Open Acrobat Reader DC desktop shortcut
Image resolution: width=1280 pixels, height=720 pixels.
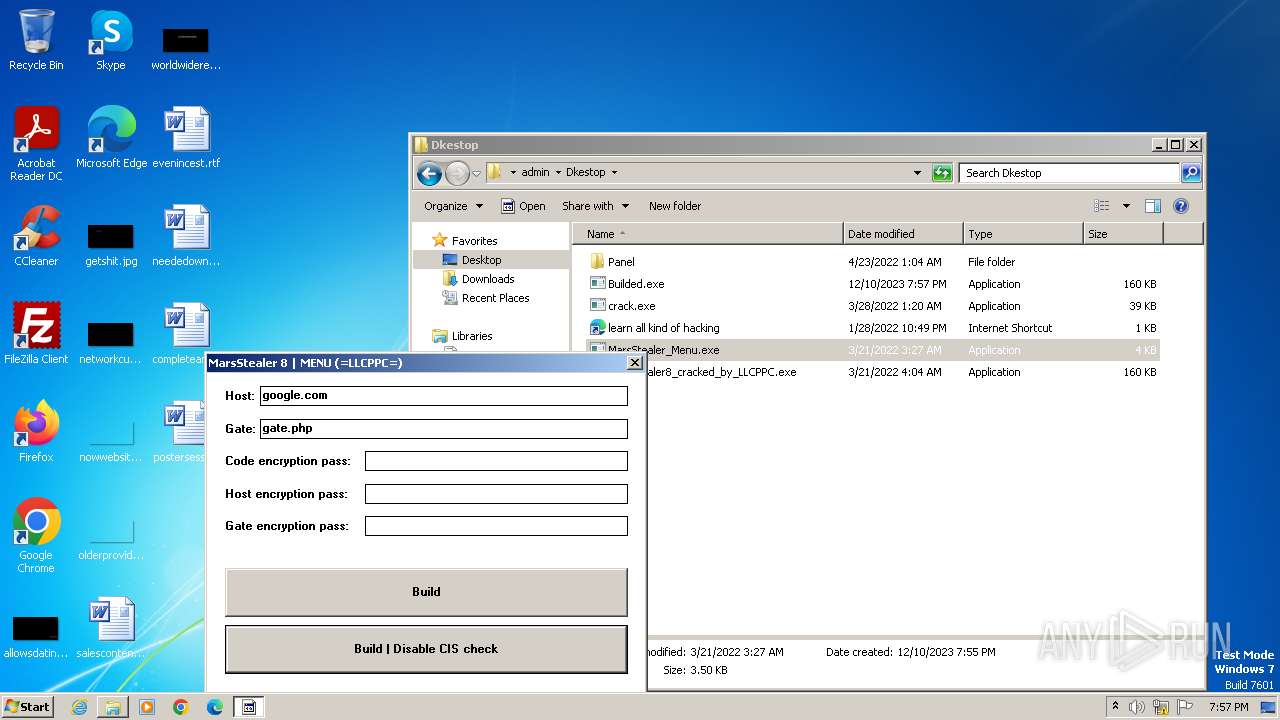click(36, 144)
